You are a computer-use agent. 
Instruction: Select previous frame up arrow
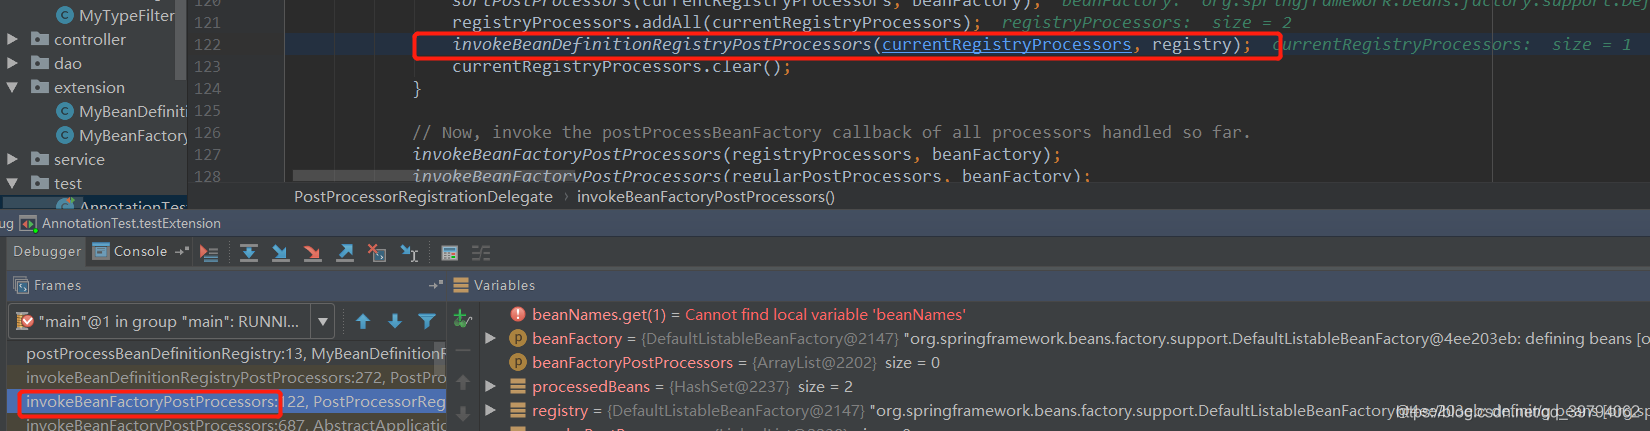[363, 322]
